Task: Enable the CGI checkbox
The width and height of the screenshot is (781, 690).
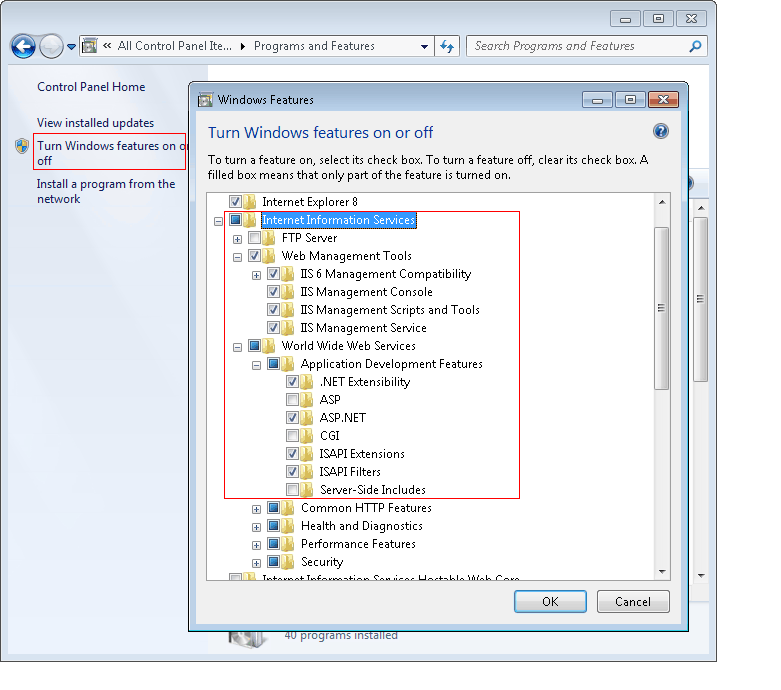Action: coord(292,435)
